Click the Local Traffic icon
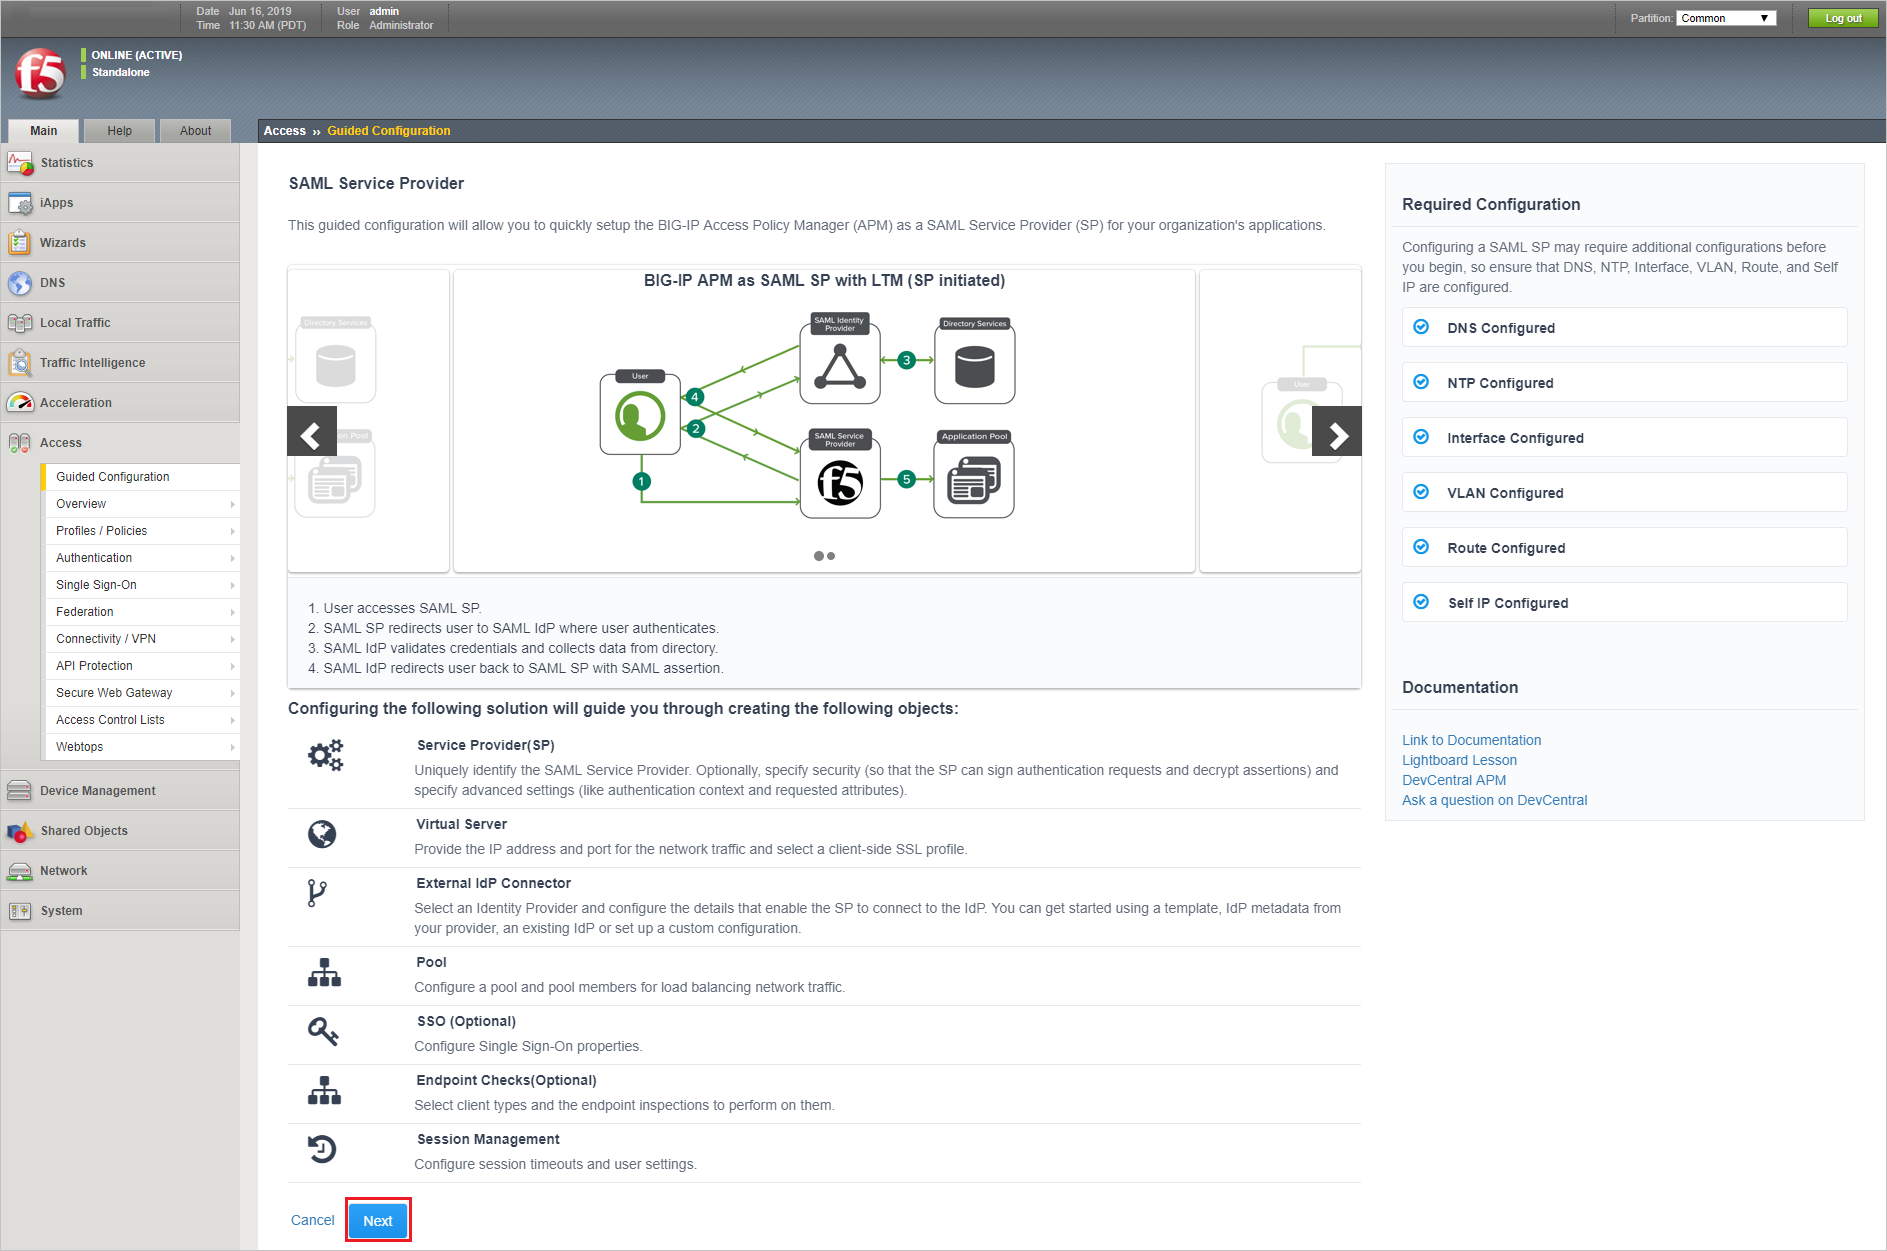The width and height of the screenshot is (1887, 1251). [20, 323]
